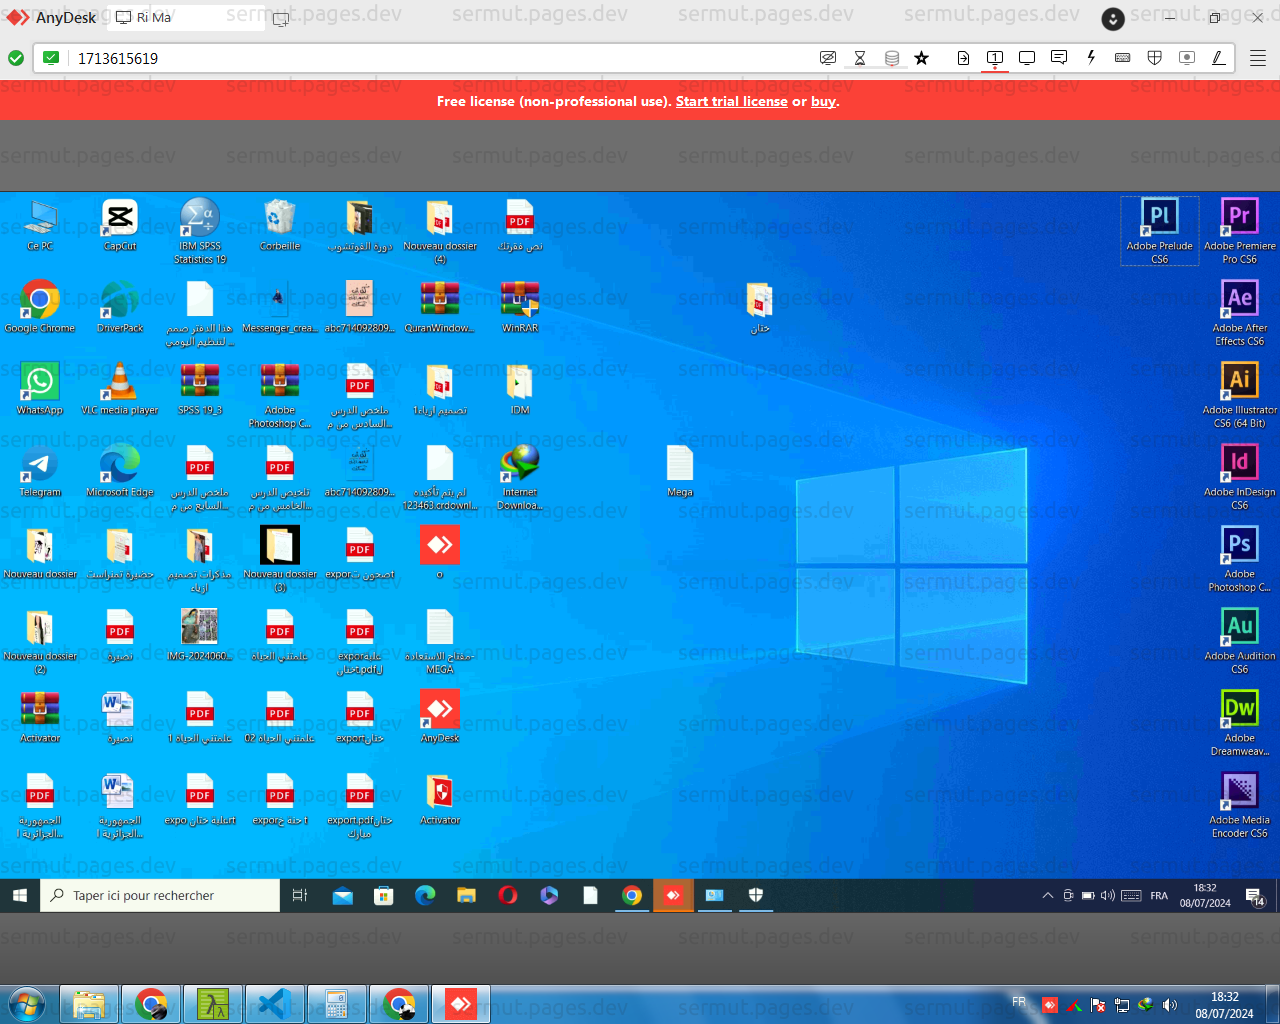Expand the taskbar hidden icons chevron

(1047, 895)
